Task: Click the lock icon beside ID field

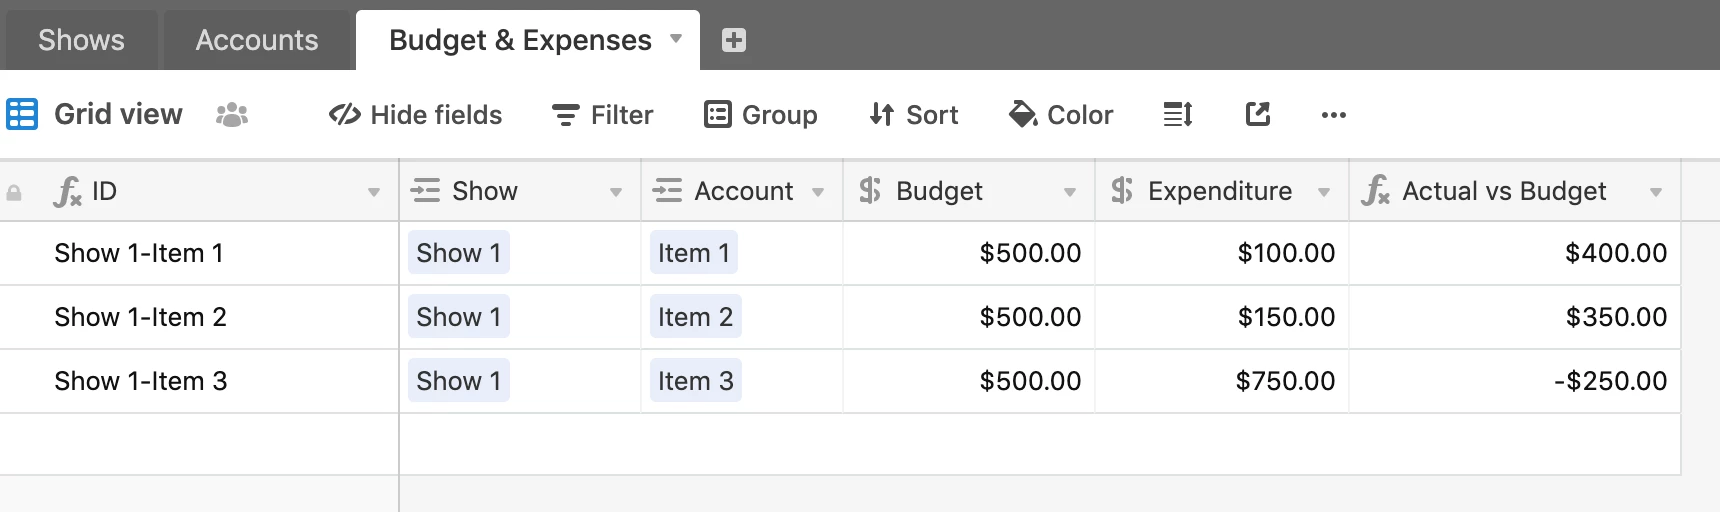Action: point(14,192)
